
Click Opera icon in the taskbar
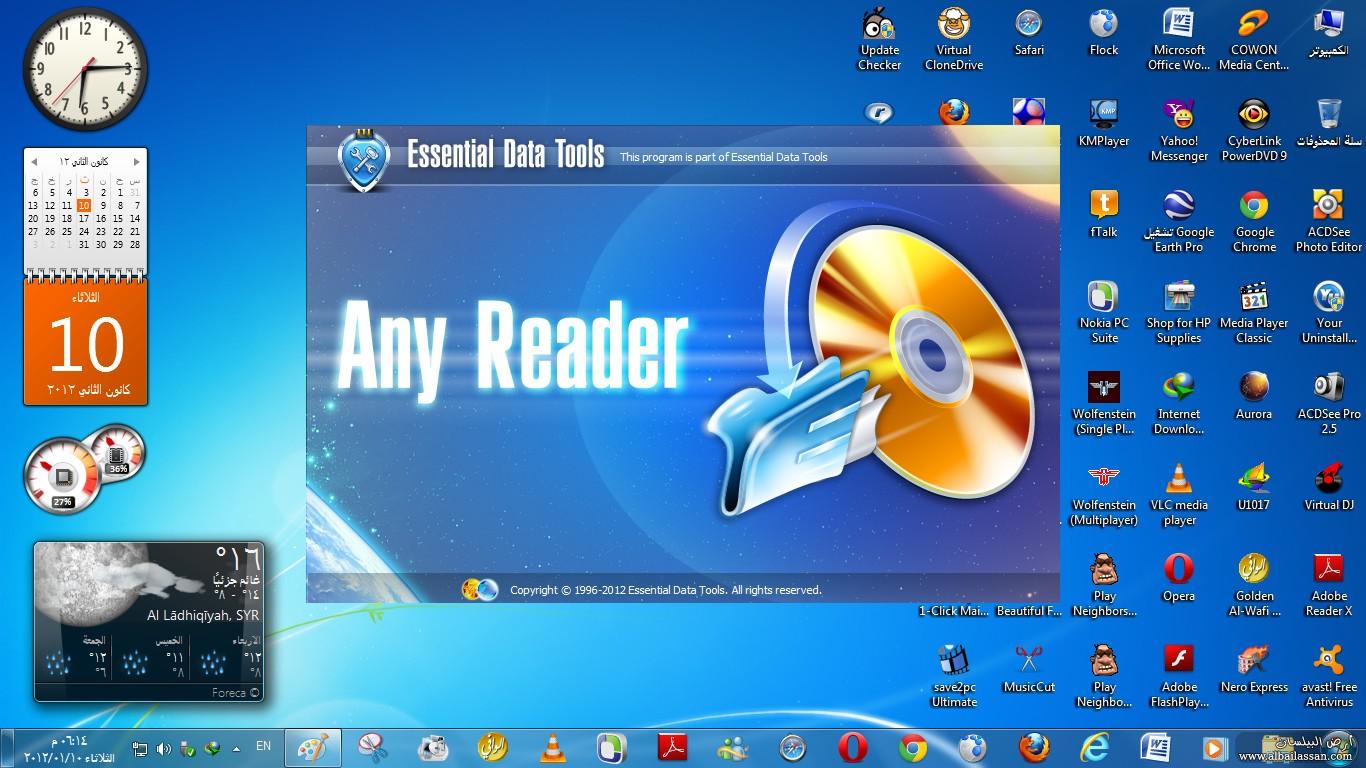point(852,748)
